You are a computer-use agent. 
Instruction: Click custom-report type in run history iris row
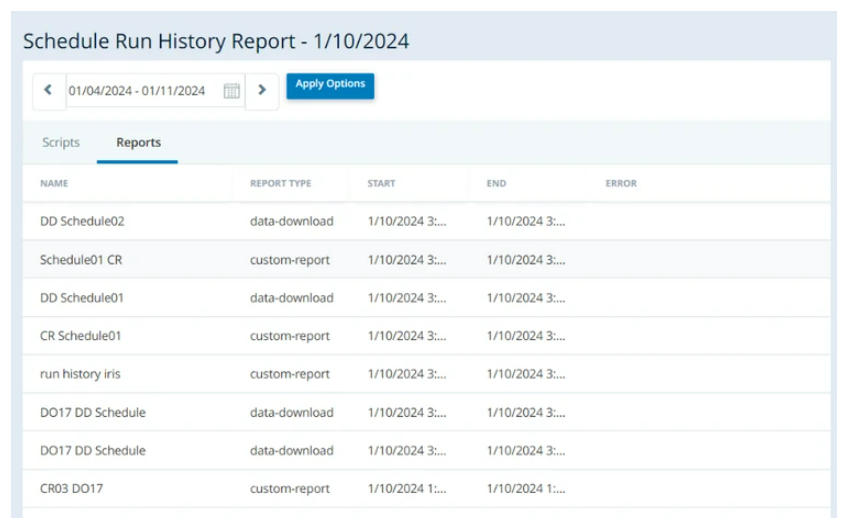click(x=290, y=374)
